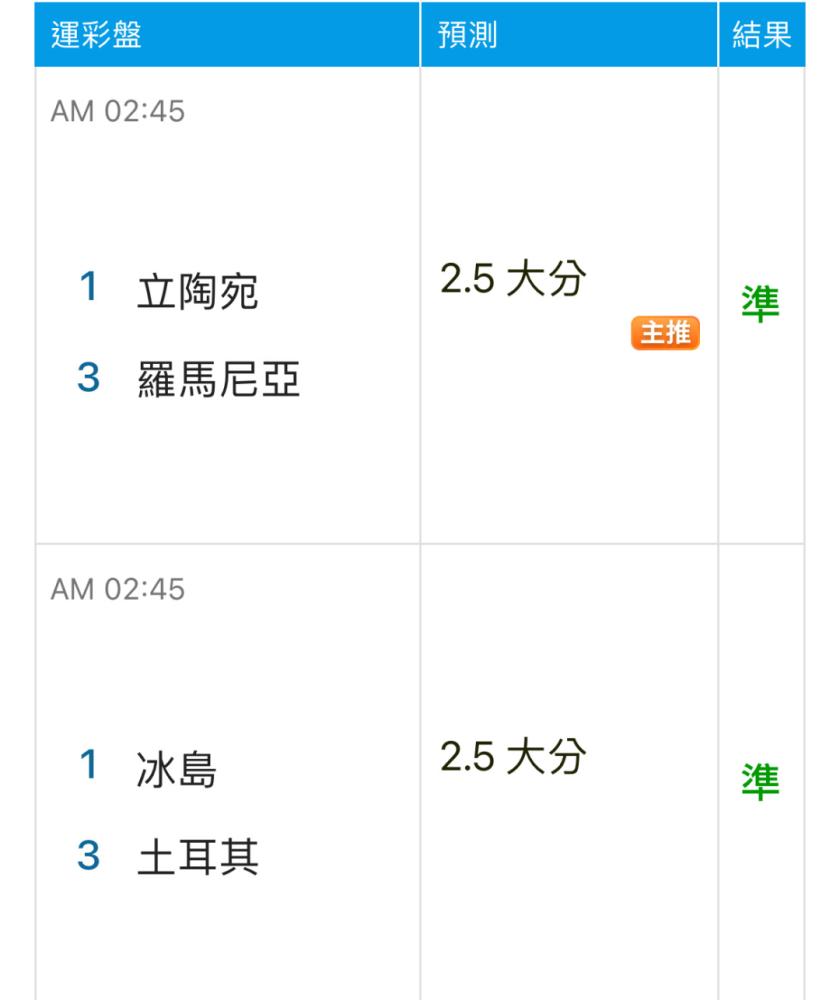The image size is (840, 1000).
Task: Open the 羅馬尼亞 team name
Action: (218, 379)
